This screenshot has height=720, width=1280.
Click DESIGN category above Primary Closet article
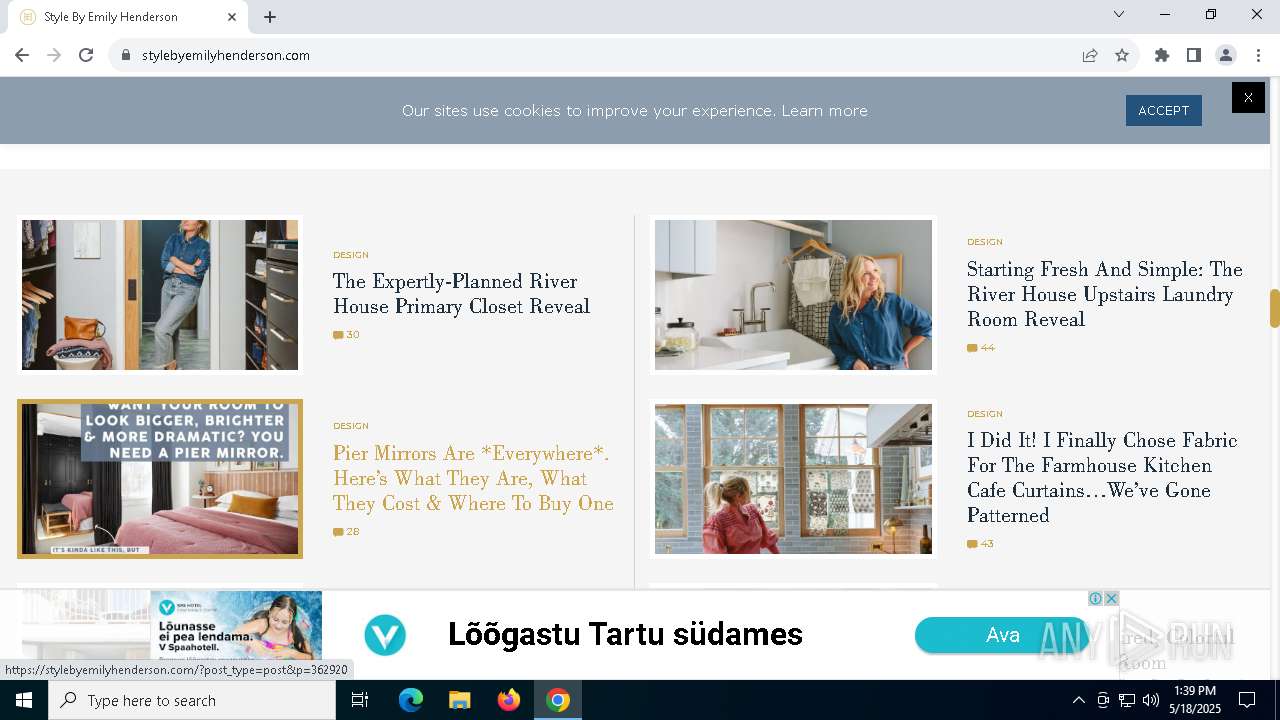tap(351, 255)
